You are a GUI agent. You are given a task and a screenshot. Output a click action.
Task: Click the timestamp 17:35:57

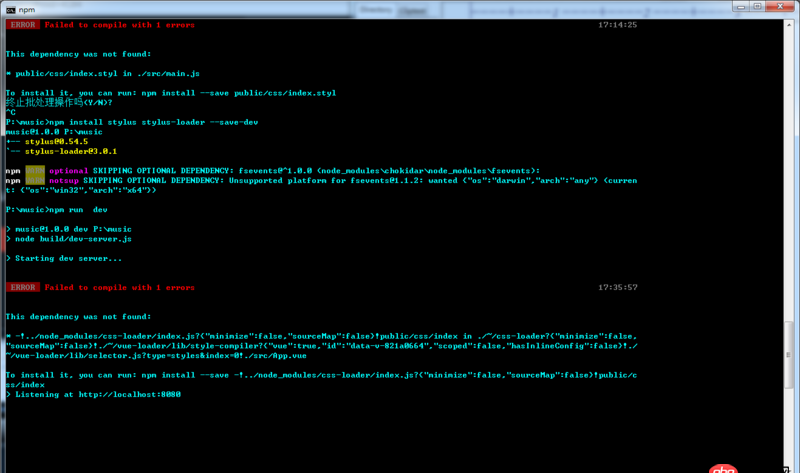(617, 287)
